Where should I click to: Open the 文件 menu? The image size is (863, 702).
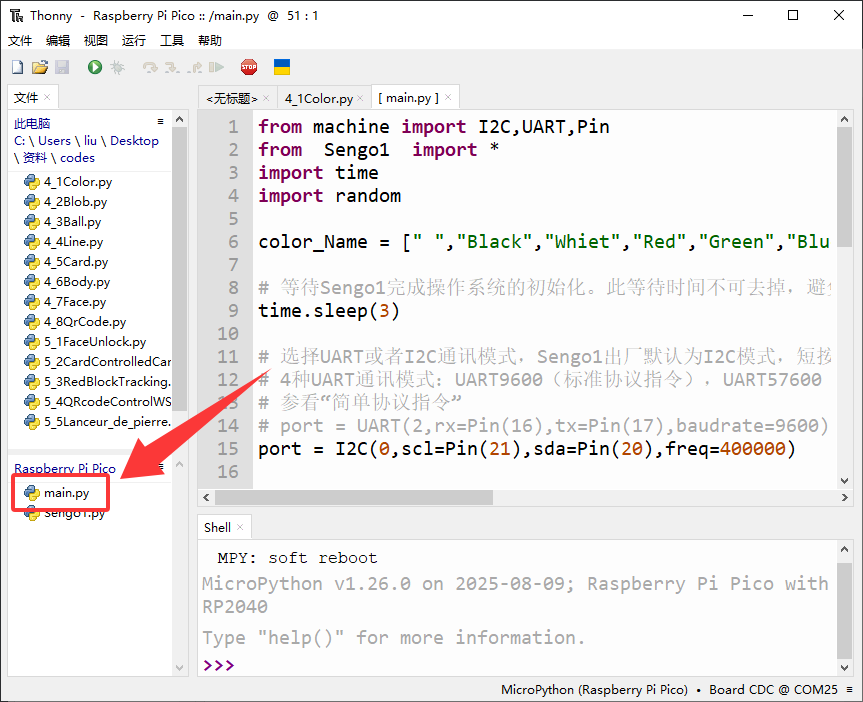tap(20, 41)
